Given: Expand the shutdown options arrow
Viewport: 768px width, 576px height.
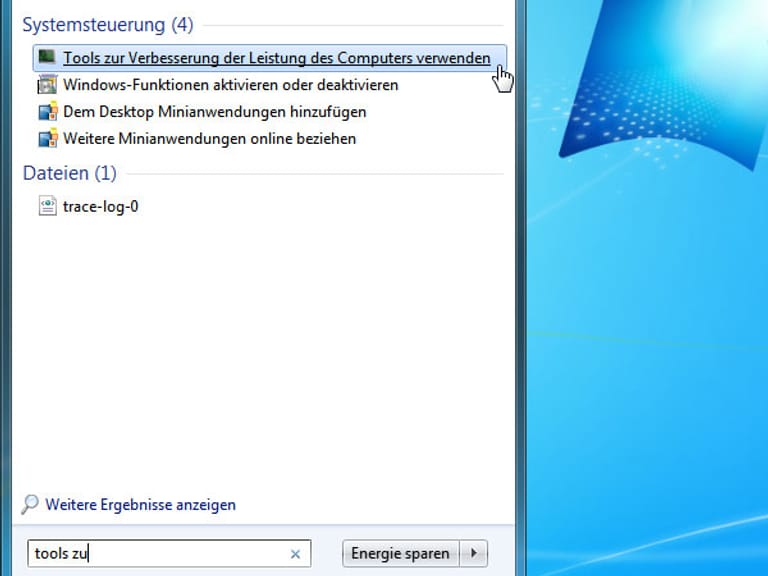Looking at the screenshot, I should coord(474,553).
